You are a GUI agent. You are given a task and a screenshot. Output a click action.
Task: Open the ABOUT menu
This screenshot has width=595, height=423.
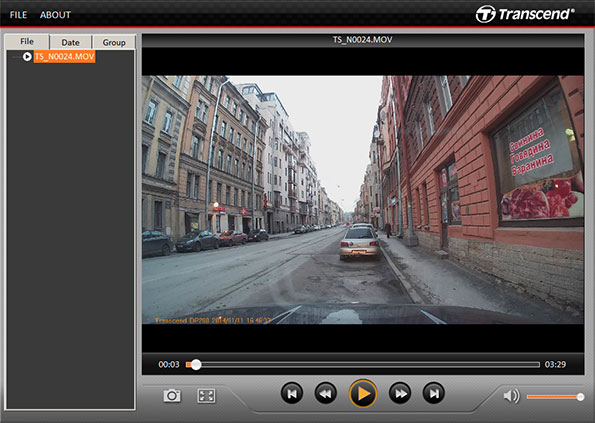pos(55,15)
